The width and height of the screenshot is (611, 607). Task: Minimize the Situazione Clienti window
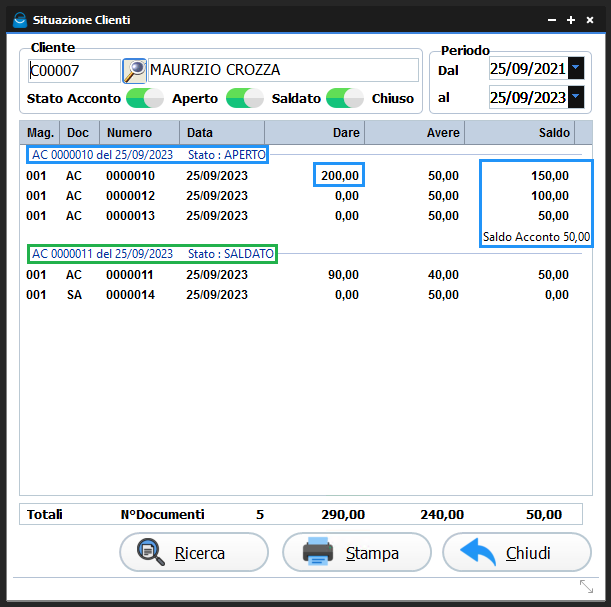click(552, 20)
